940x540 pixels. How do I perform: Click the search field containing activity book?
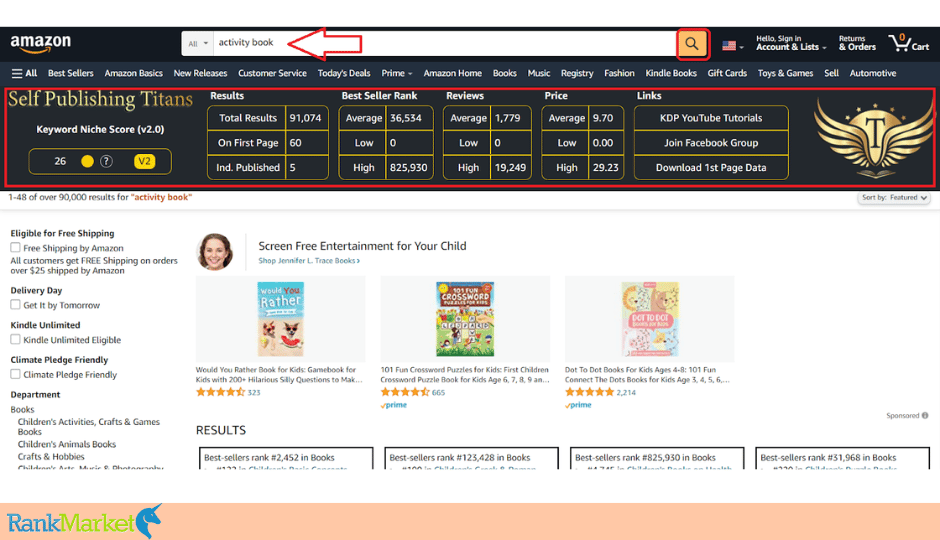point(444,43)
